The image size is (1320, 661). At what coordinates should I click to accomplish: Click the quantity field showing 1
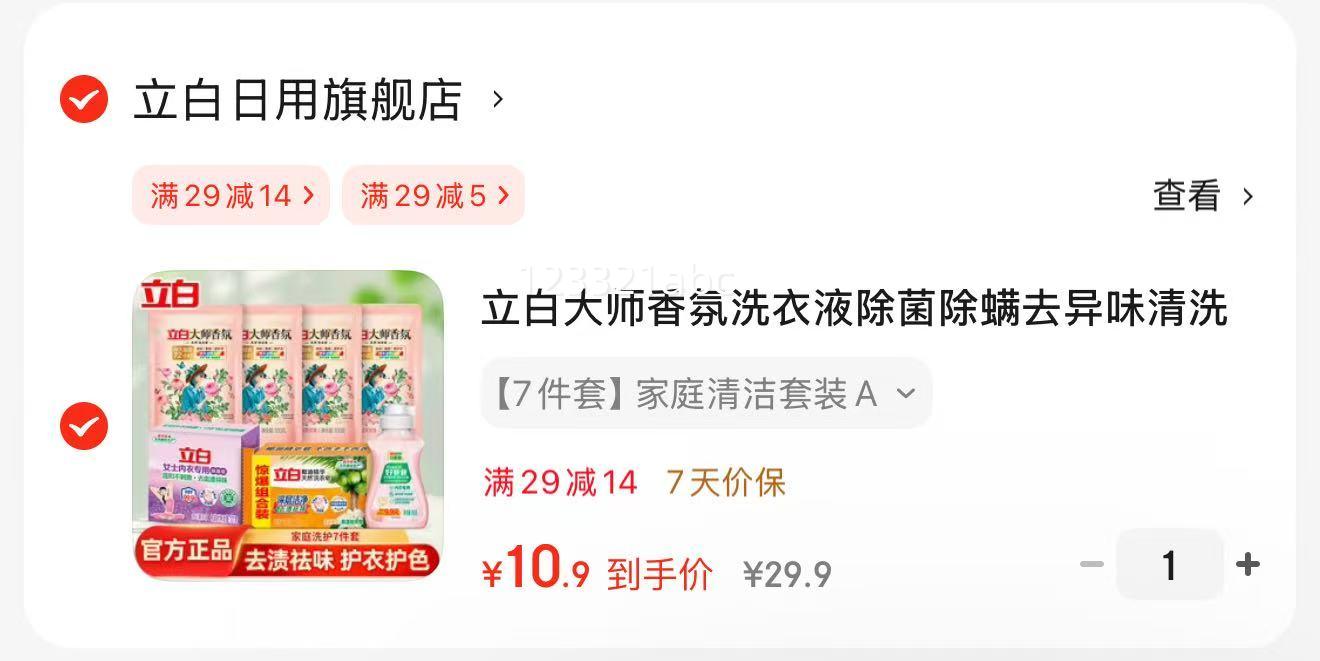coord(1169,565)
